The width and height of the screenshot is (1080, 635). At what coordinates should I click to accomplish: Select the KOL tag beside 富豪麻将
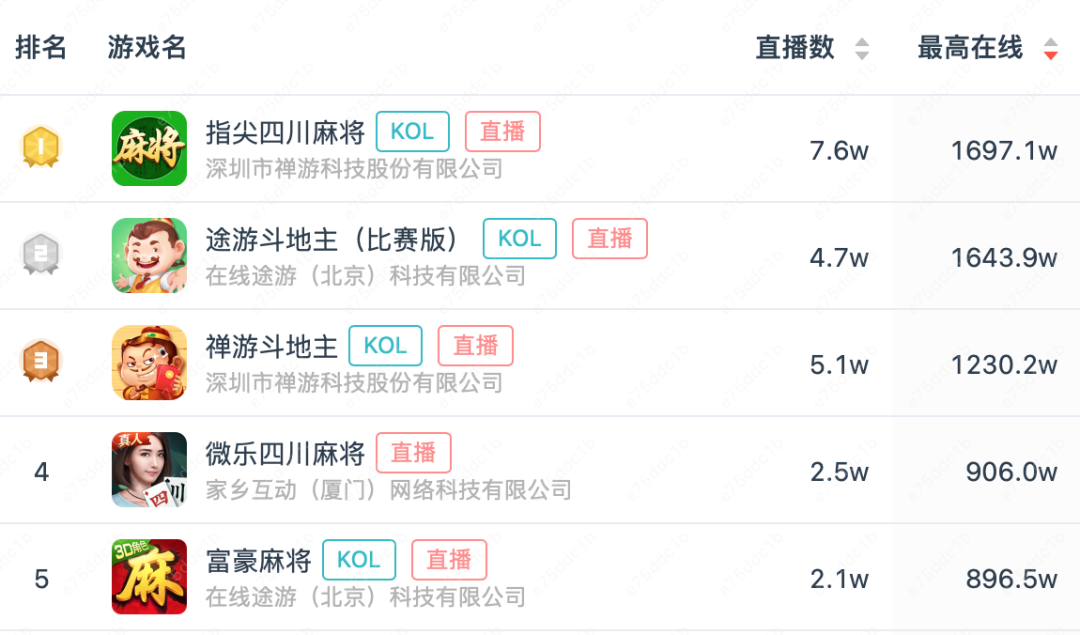(359, 560)
